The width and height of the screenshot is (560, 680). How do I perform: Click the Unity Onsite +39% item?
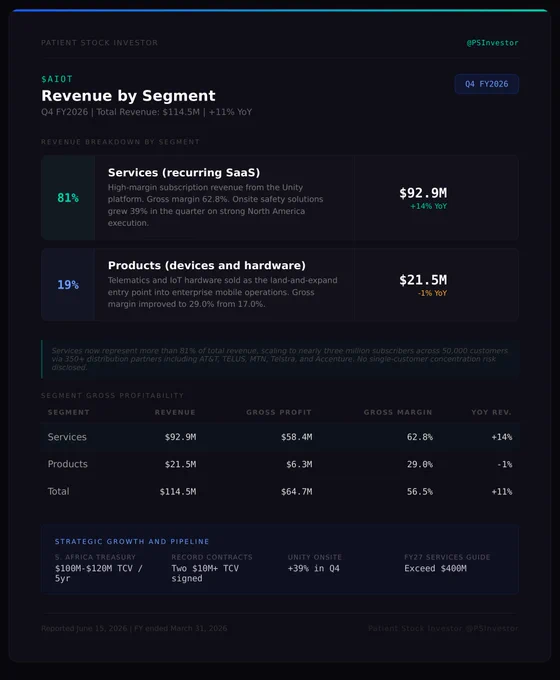314,563
